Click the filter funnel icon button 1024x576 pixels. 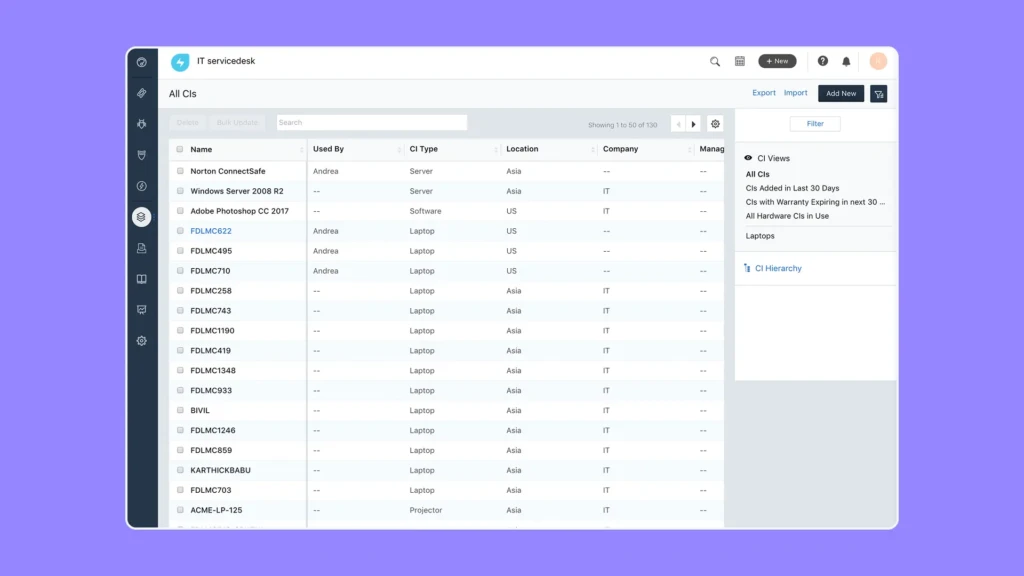(x=879, y=94)
